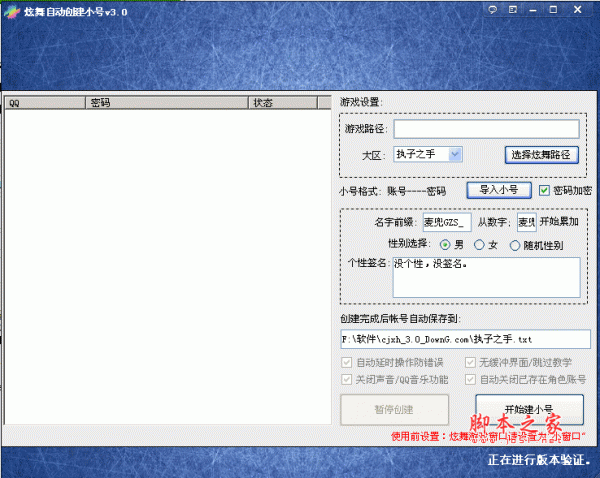Click the 开始建小号 button

tap(530, 410)
